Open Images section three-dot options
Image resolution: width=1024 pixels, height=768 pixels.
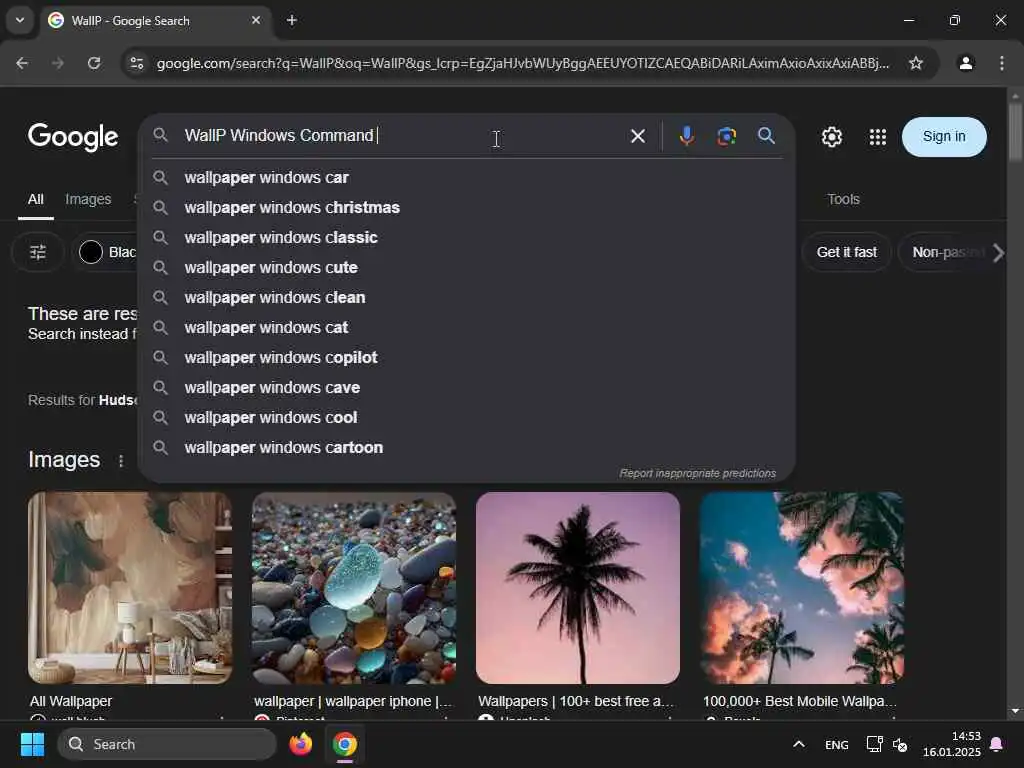pyautogui.click(x=121, y=461)
